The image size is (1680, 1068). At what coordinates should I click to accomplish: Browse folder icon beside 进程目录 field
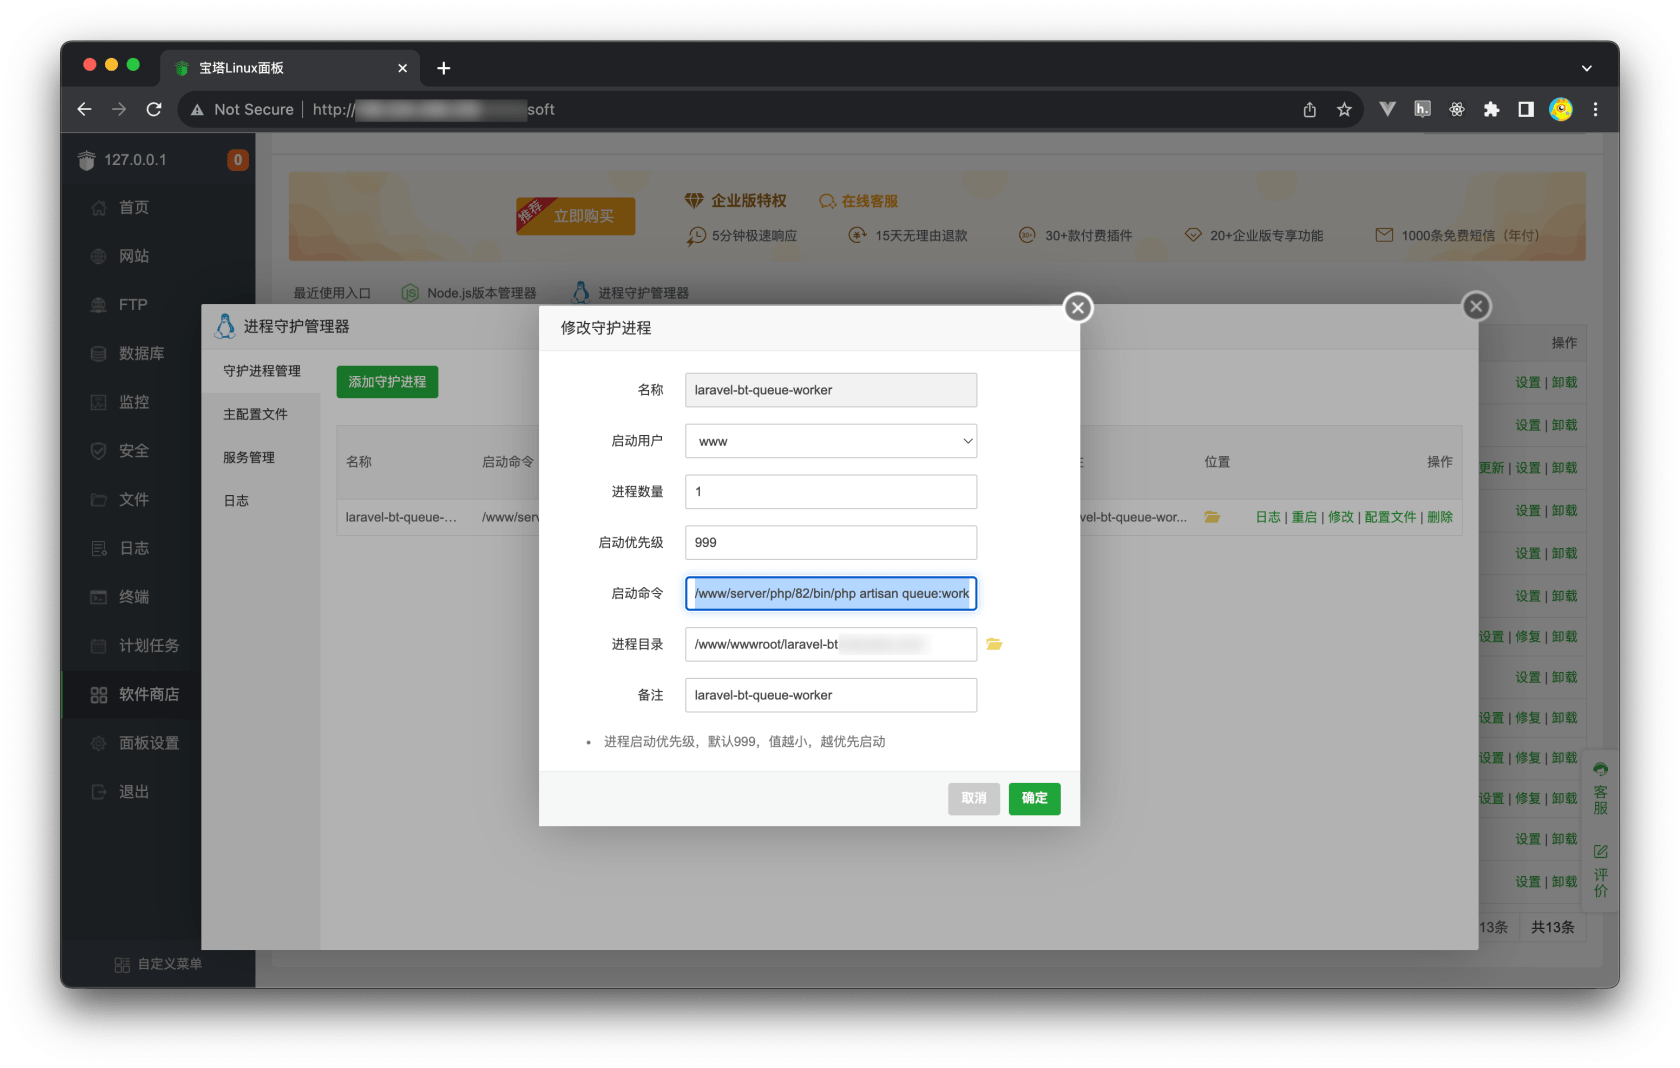tap(994, 644)
